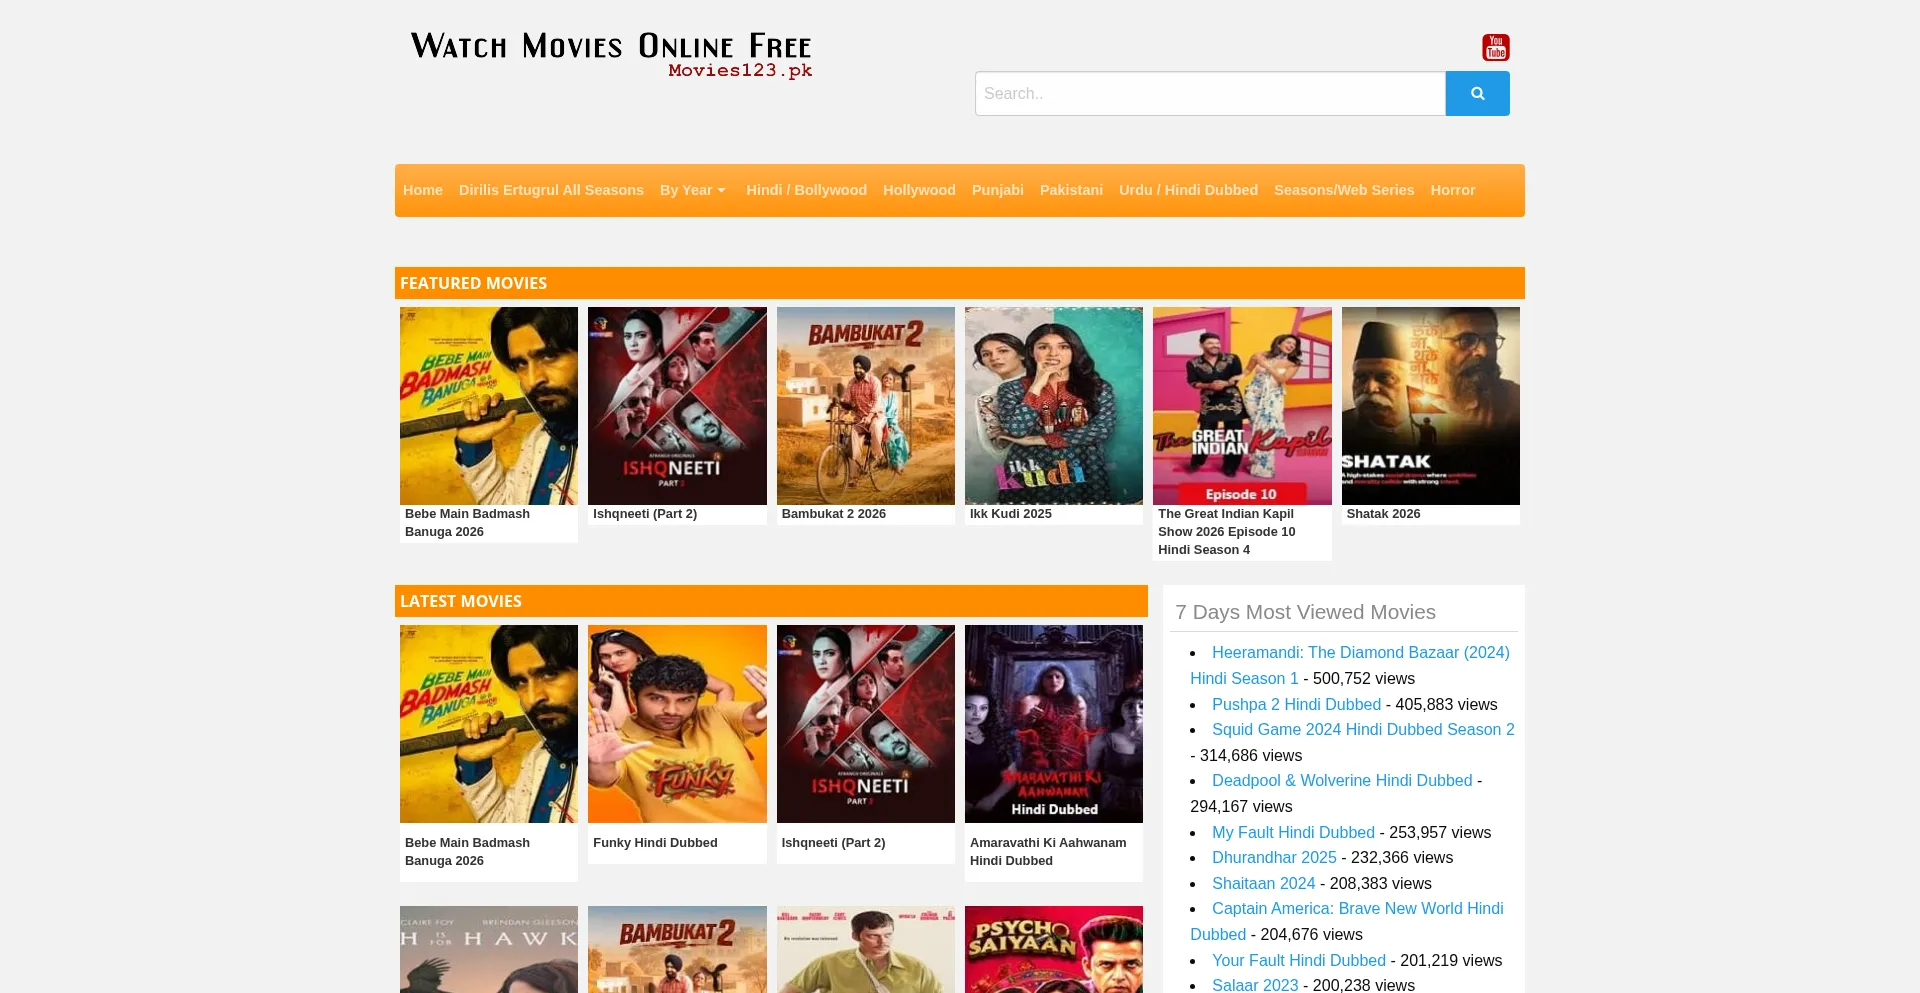This screenshot has height=993, width=1920.
Task: Click featured Bebe Main Badmash Banuga 2026 title
Action: 467,523
